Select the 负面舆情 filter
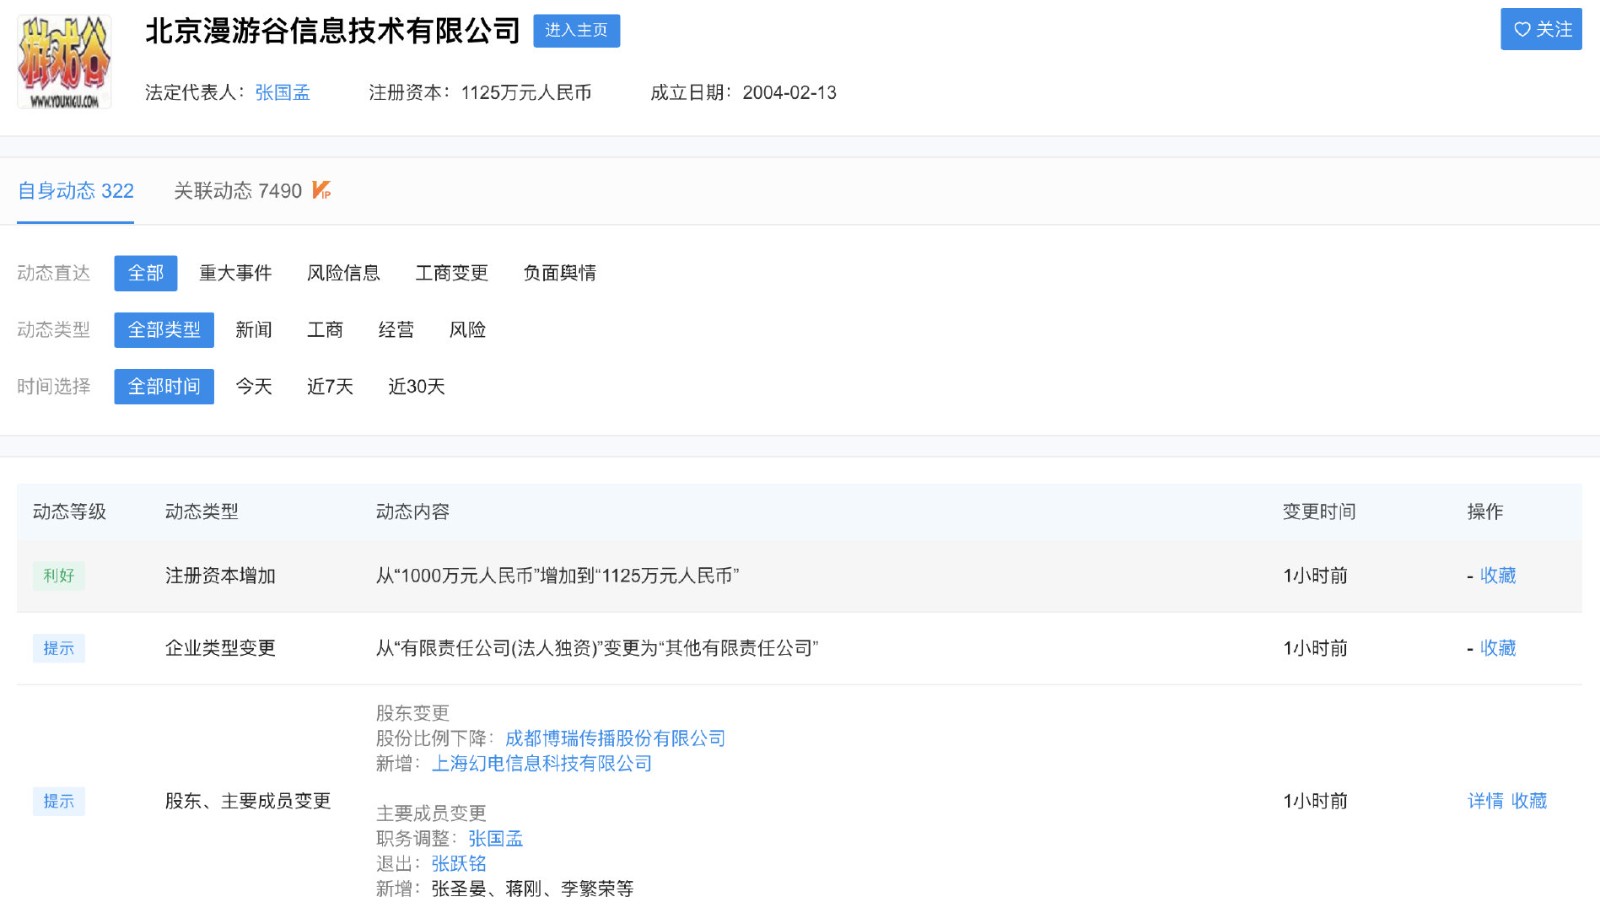Screen dimensions: 1600x910 tap(558, 273)
